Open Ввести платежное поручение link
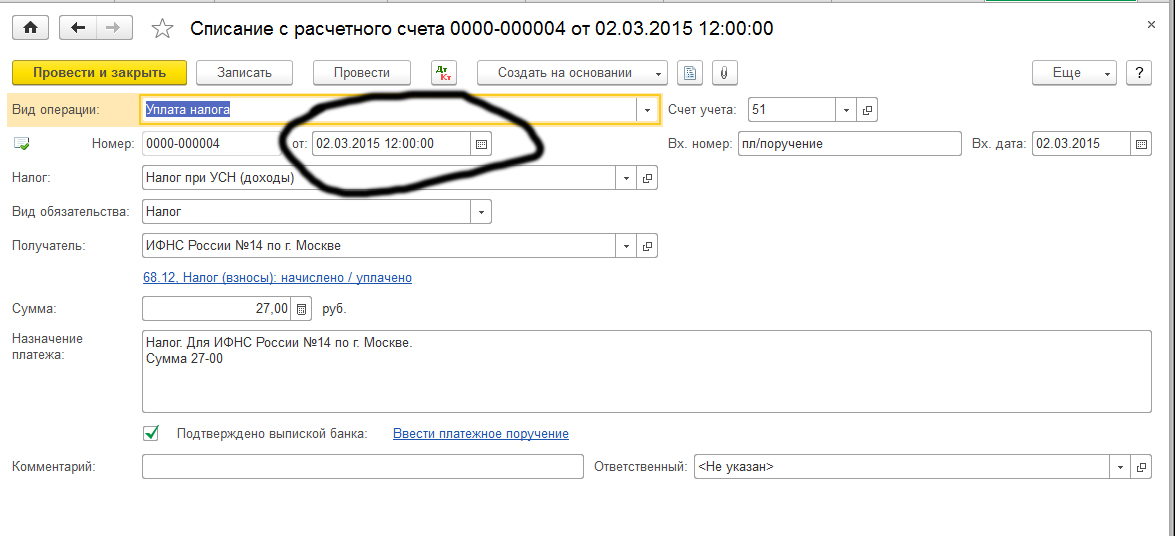The width and height of the screenshot is (1175, 536). click(481, 433)
